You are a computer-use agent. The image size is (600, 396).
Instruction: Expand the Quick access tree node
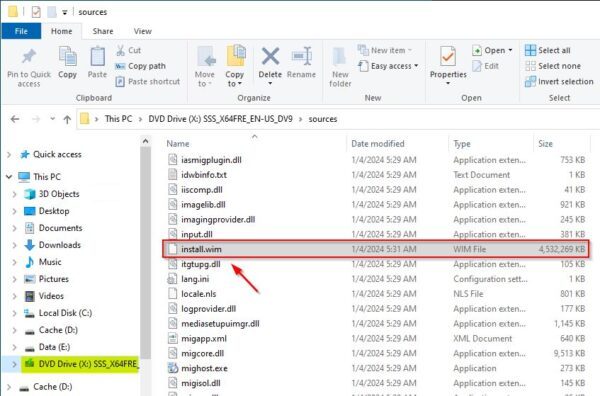click(9, 155)
